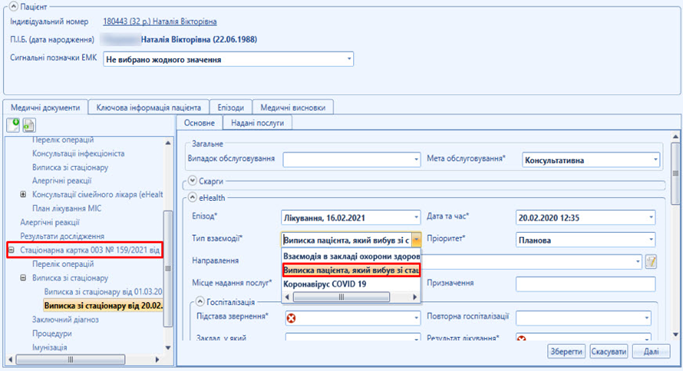Viewport: 683px width, 371px height.
Task: Open the Епізоди tab
Action: click(x=230, y=108)
